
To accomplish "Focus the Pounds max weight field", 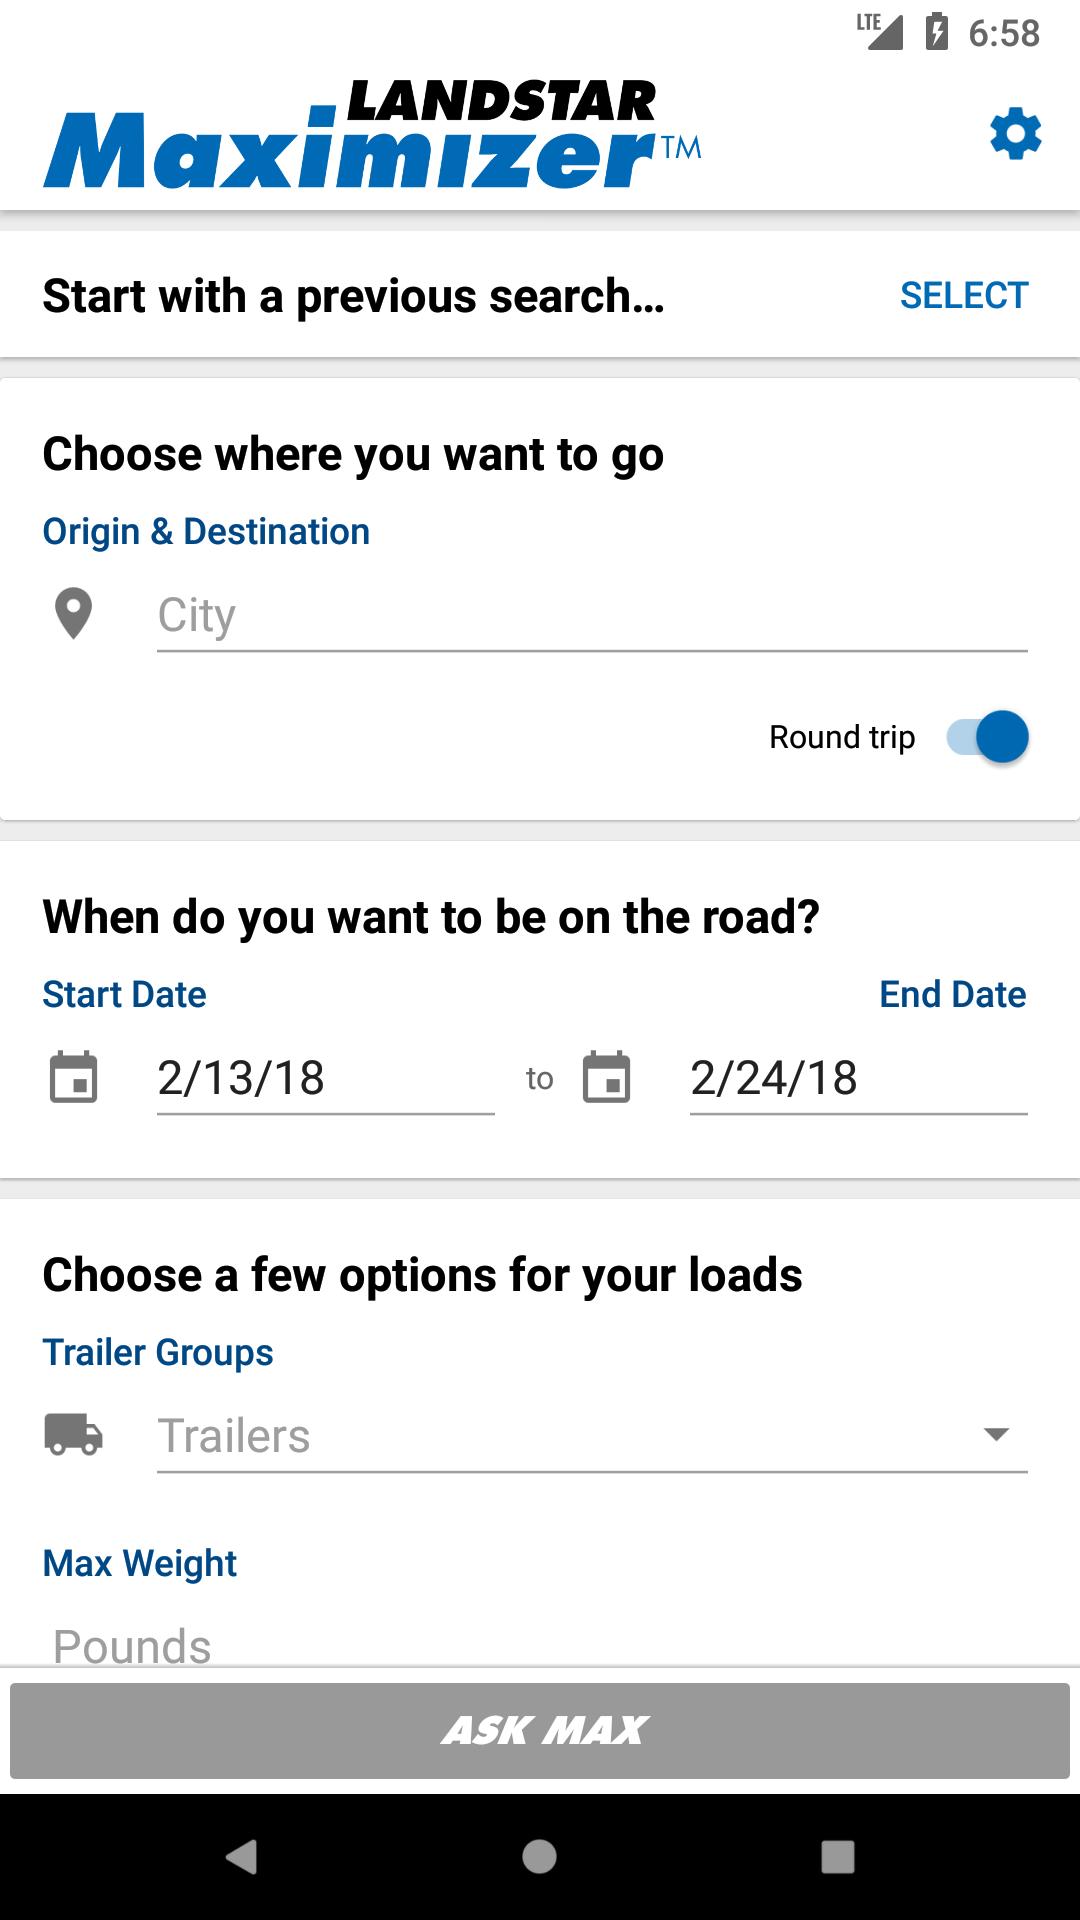I will 540,1644.
